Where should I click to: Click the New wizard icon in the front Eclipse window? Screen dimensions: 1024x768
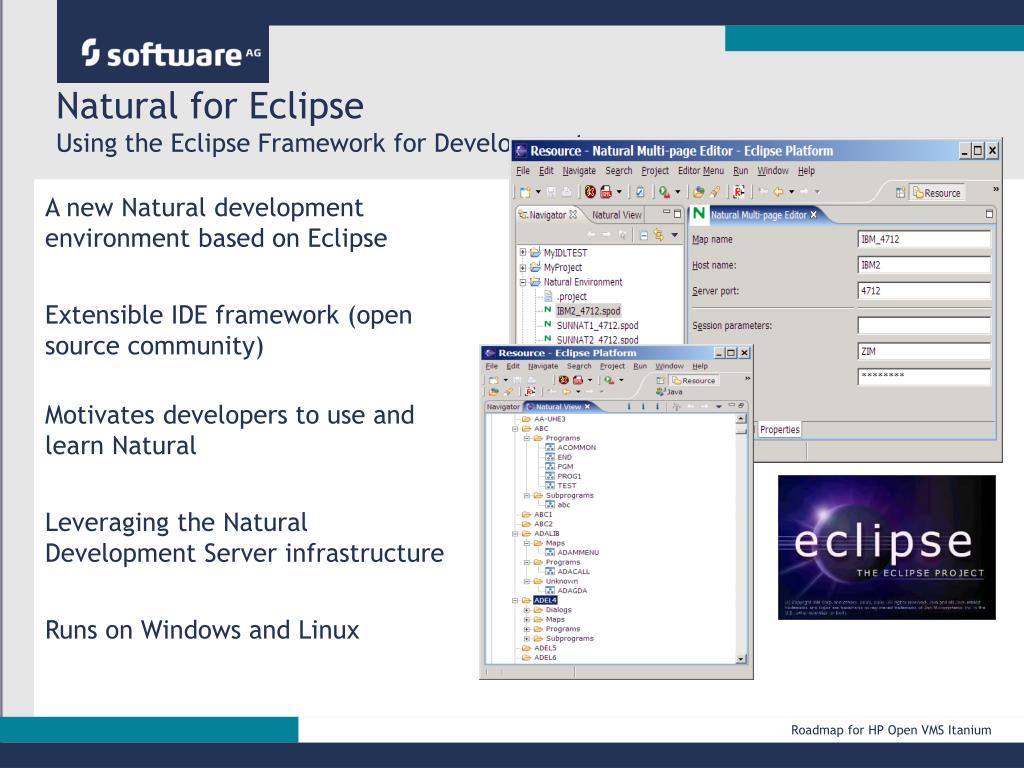493,380
